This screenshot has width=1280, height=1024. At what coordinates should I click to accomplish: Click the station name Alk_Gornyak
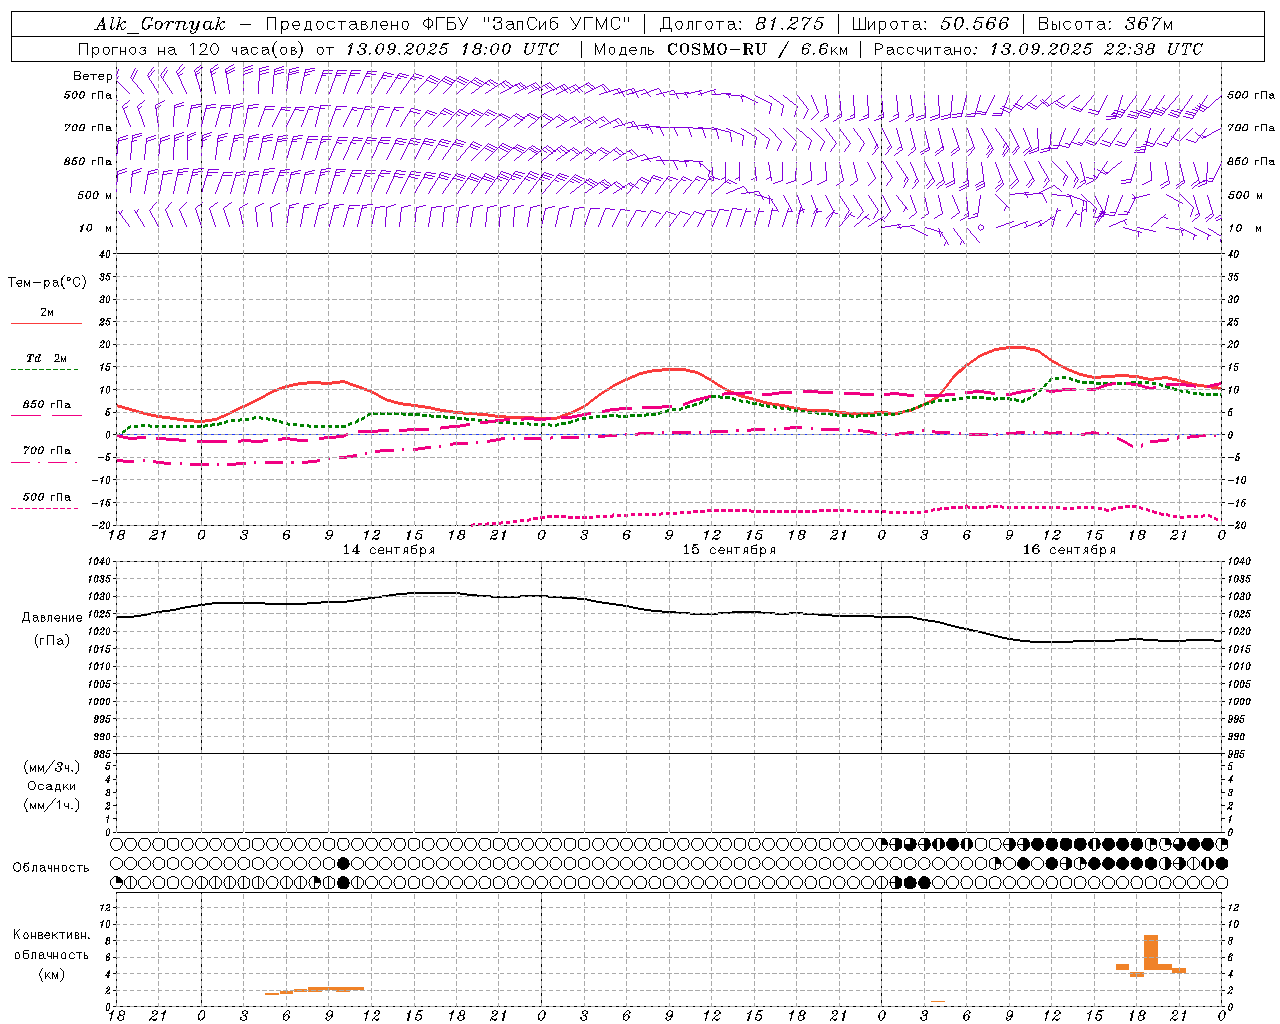160,24
